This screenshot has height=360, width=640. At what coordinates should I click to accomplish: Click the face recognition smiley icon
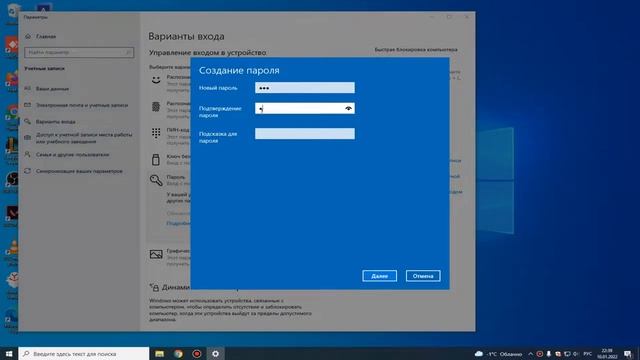pos(156,80)
